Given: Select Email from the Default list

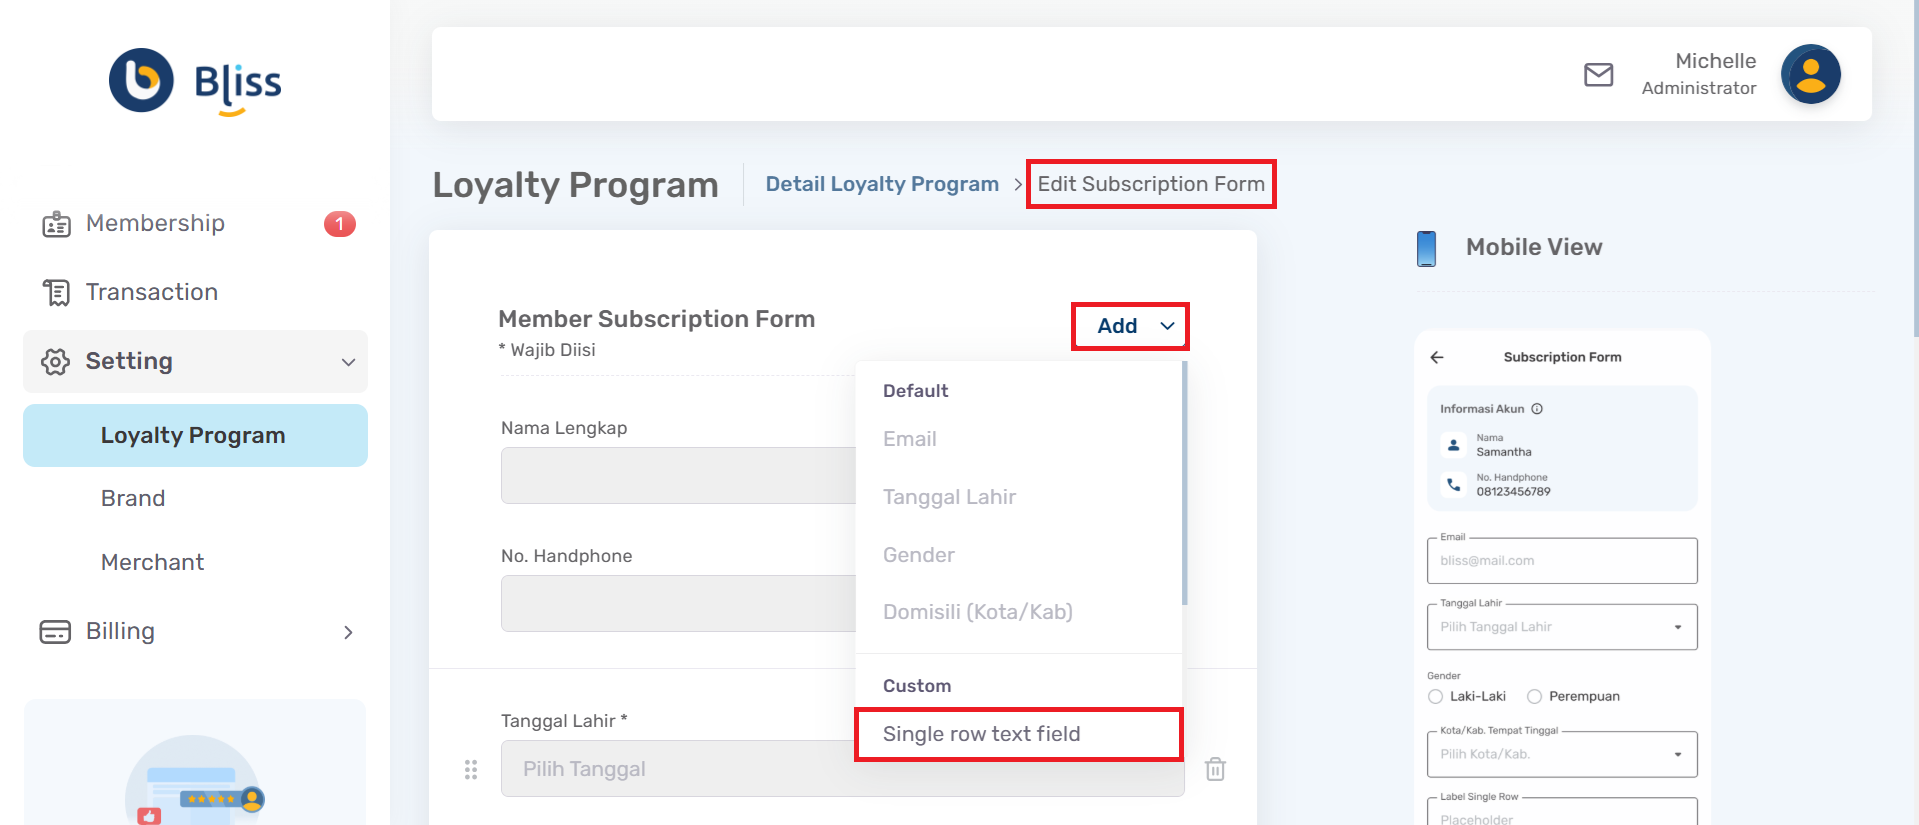Looking at the screenshot, I should click(910, 439).
